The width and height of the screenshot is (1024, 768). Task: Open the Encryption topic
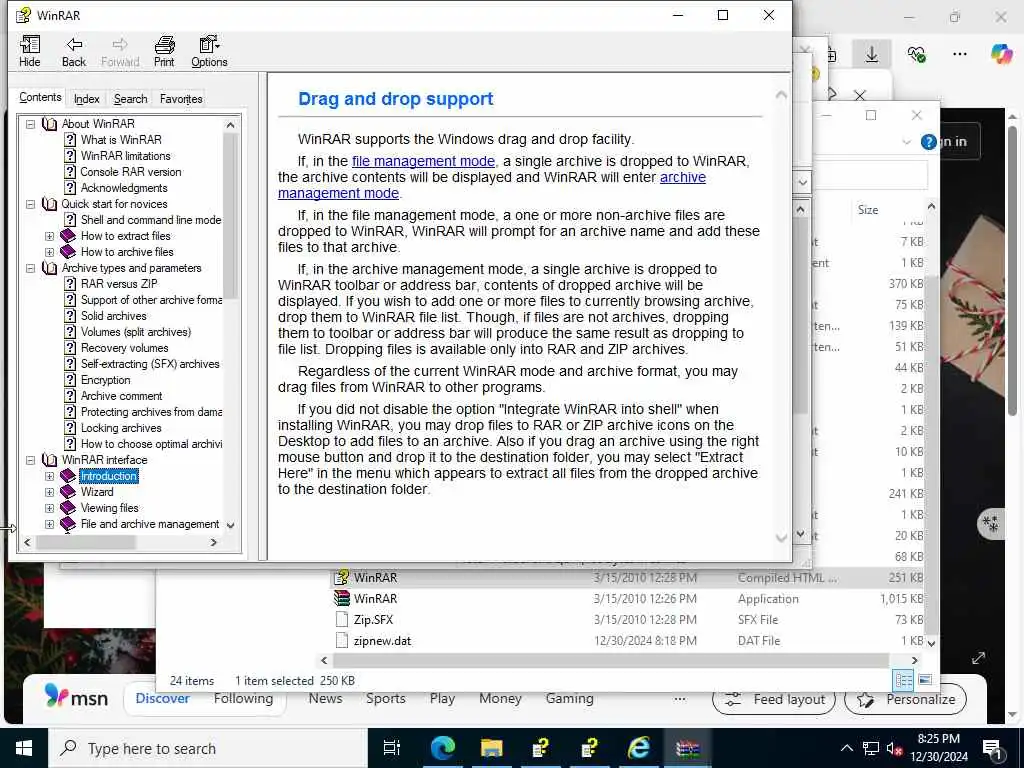[105, 380]
